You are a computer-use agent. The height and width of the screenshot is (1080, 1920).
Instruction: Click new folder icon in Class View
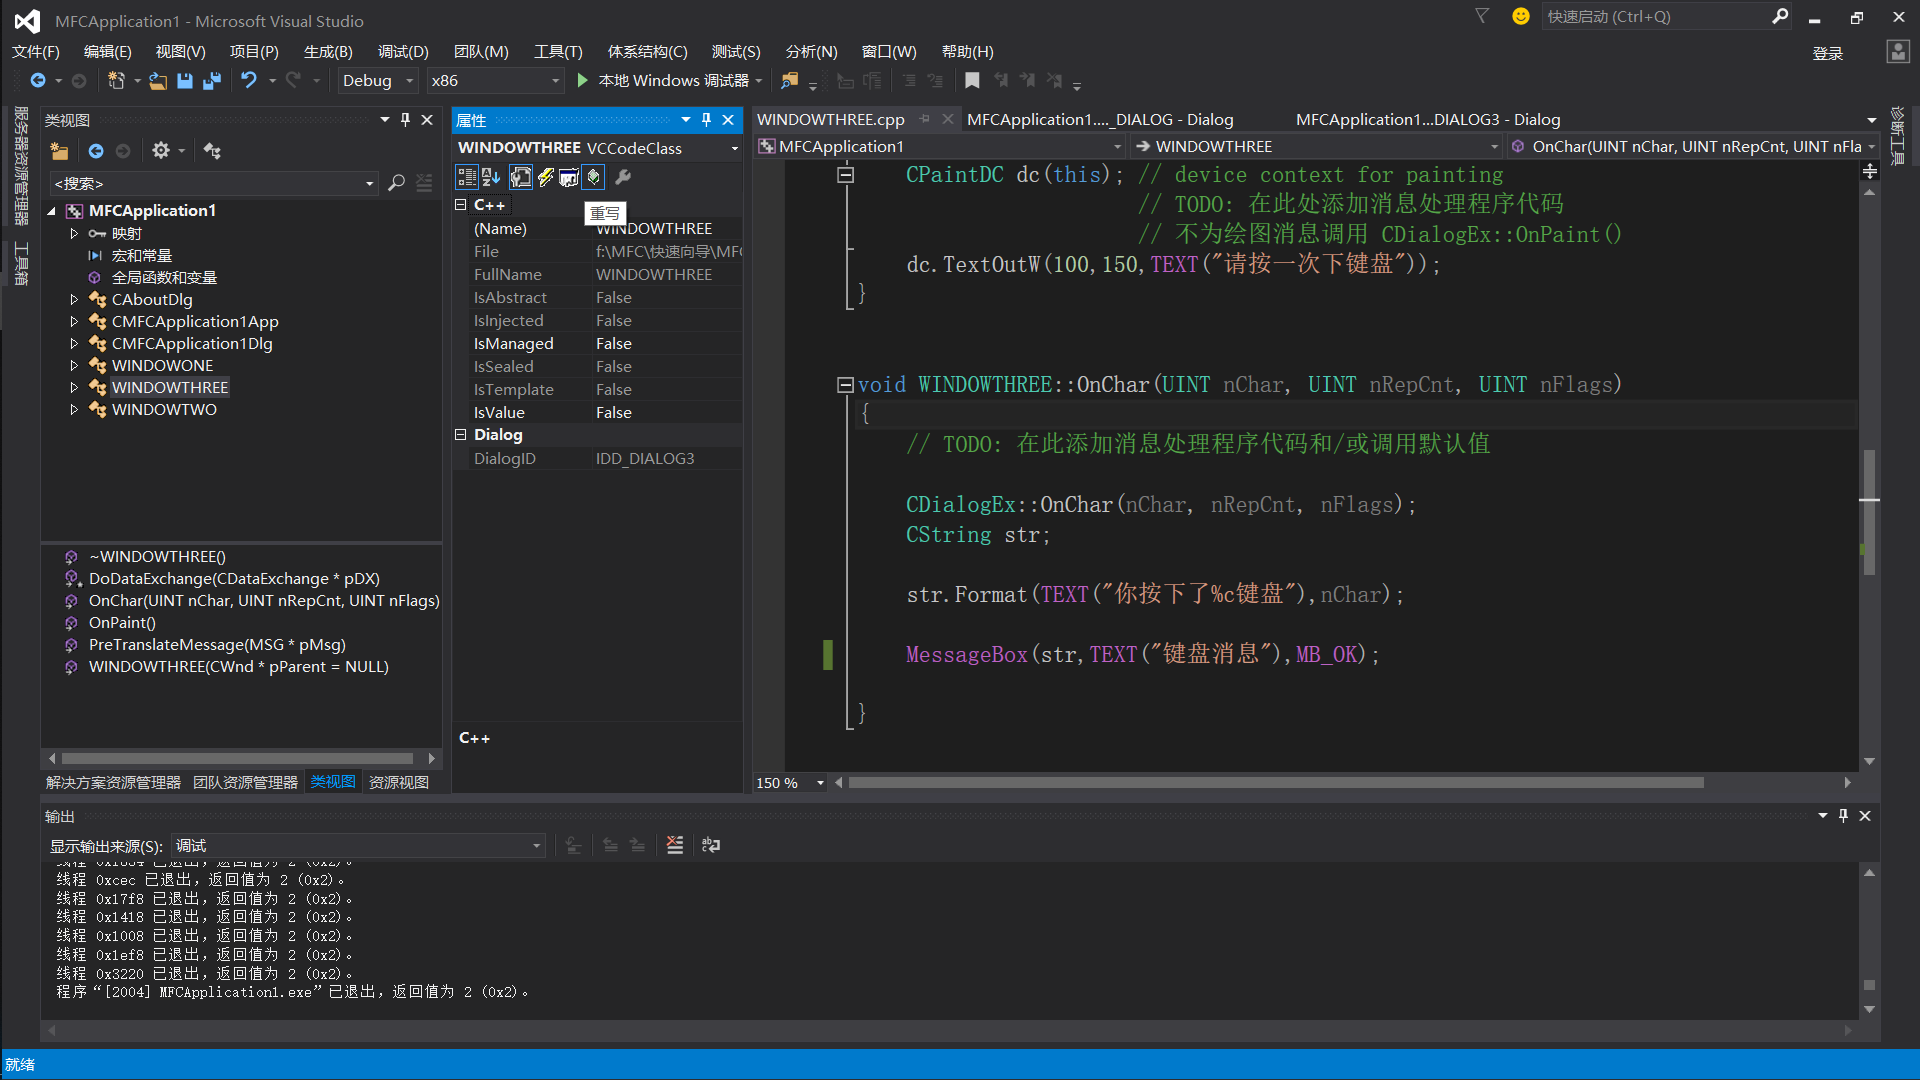tap(60, 151)
